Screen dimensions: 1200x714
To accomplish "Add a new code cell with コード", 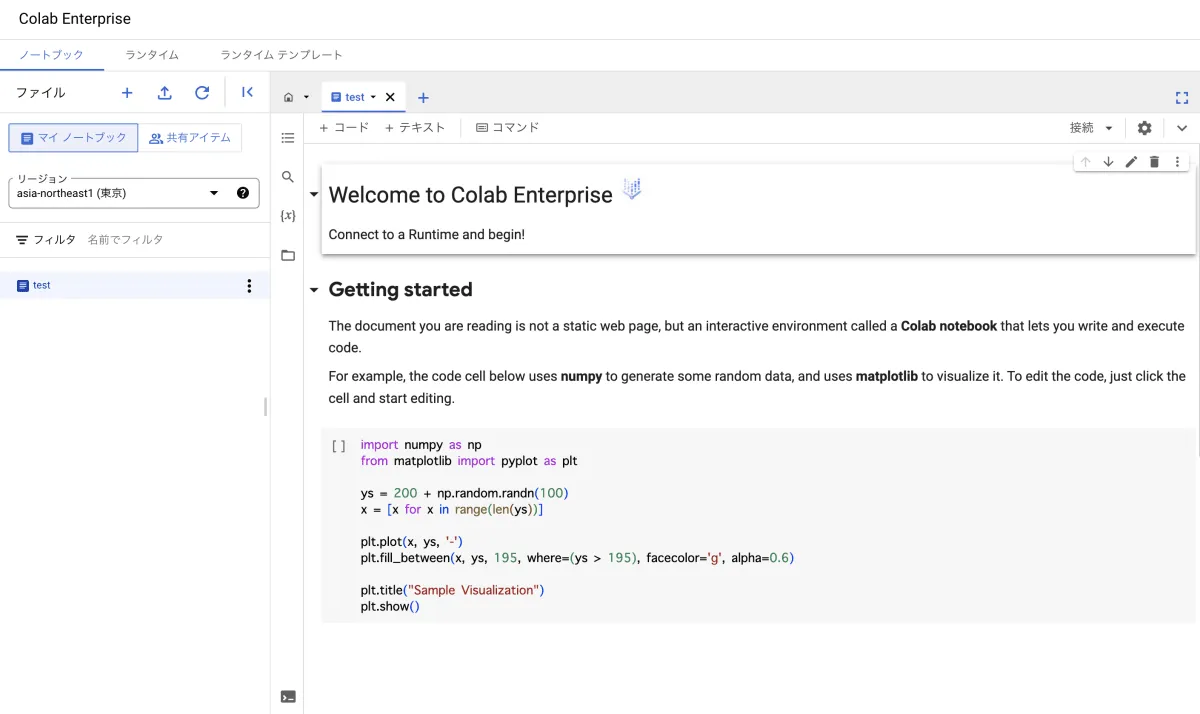I will (x=344, y=128).
